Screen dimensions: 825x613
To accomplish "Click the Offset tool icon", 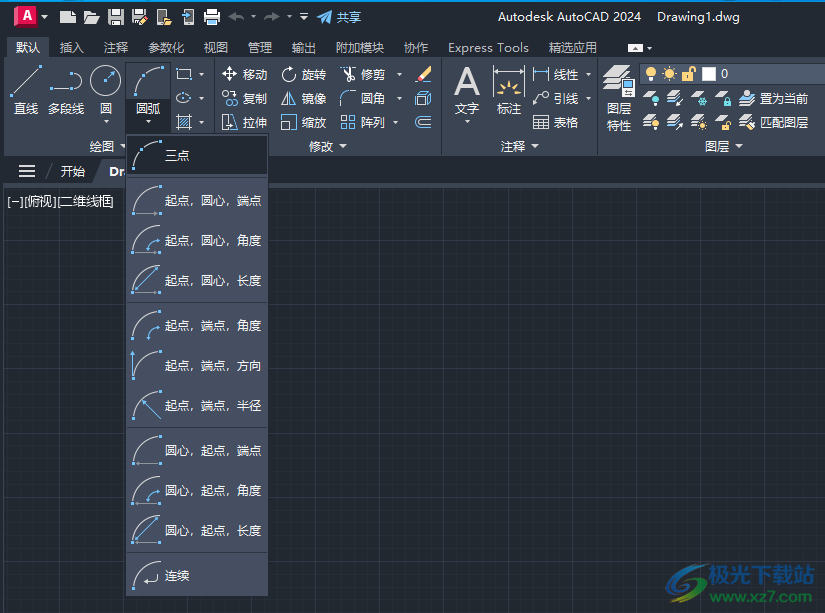I will point(424,123).
